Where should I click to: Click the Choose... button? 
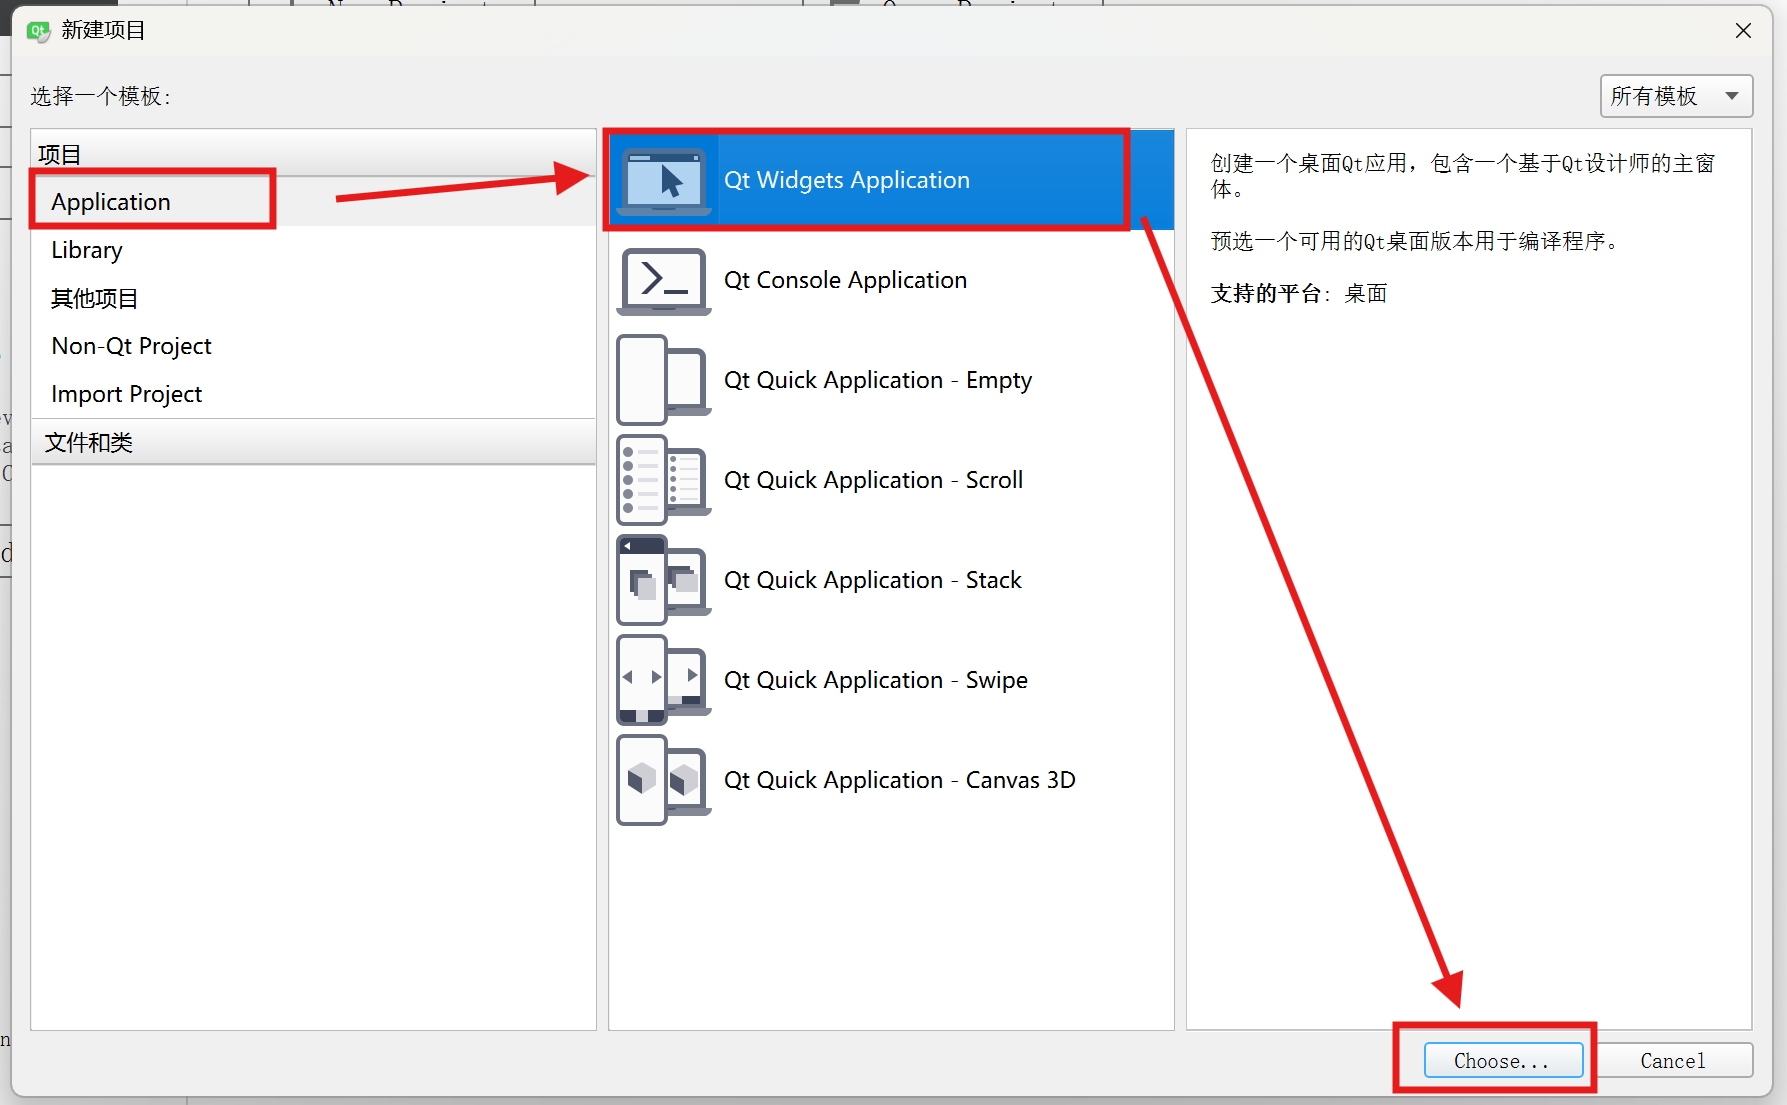point(1503,1061)
